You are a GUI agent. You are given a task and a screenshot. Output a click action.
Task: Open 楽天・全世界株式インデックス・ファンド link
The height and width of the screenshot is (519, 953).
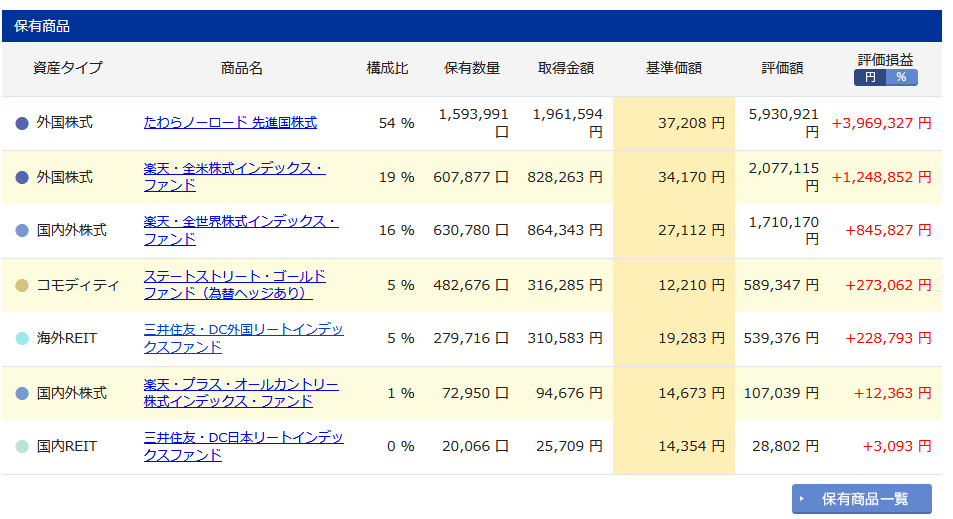coord(241,230)
